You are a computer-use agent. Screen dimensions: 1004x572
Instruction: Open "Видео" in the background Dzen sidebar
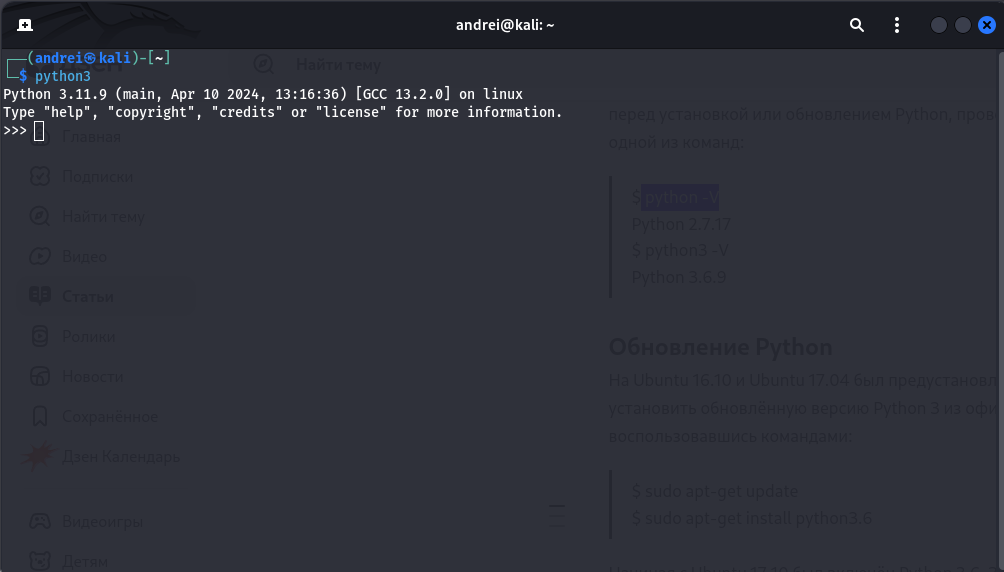pos(84,257)
